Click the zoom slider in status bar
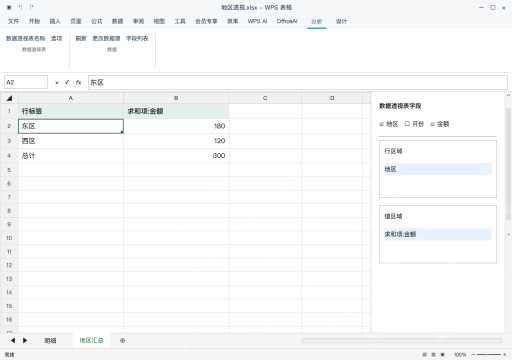 point(489,355)
